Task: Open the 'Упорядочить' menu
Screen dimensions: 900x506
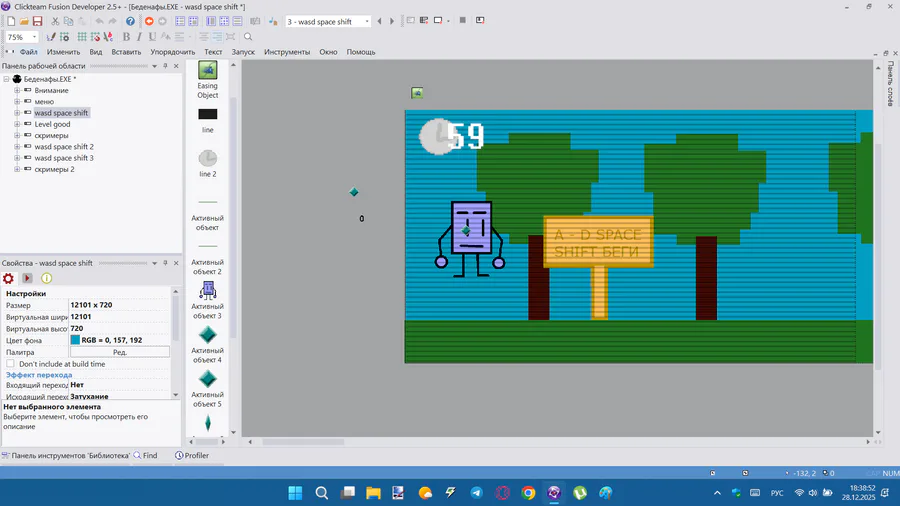Action: click(x=173, y=52)
